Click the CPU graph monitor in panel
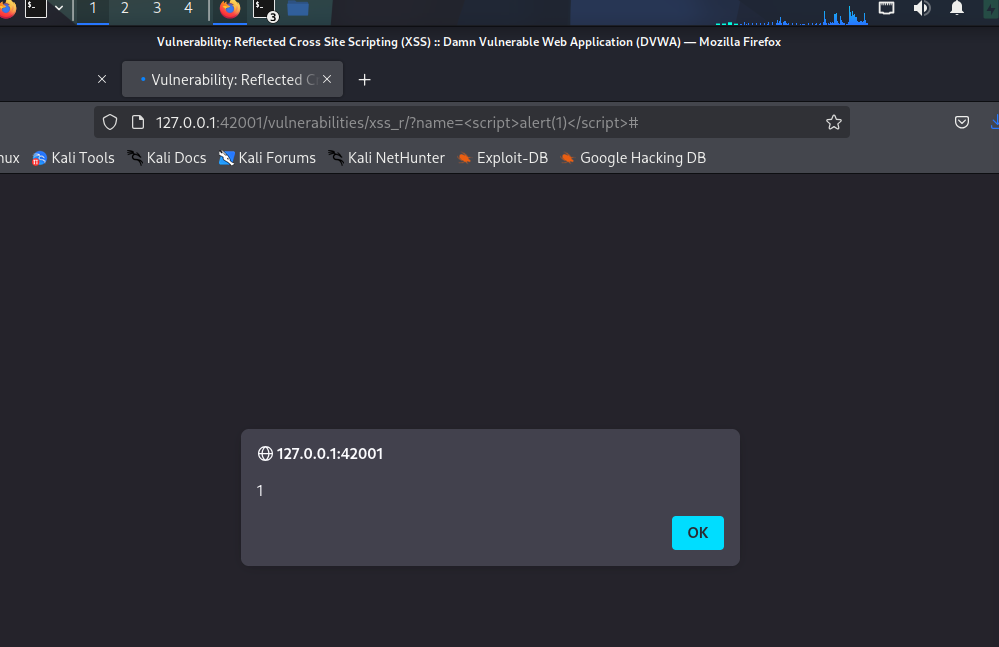 pyautogui.click(x=792, y=13)
